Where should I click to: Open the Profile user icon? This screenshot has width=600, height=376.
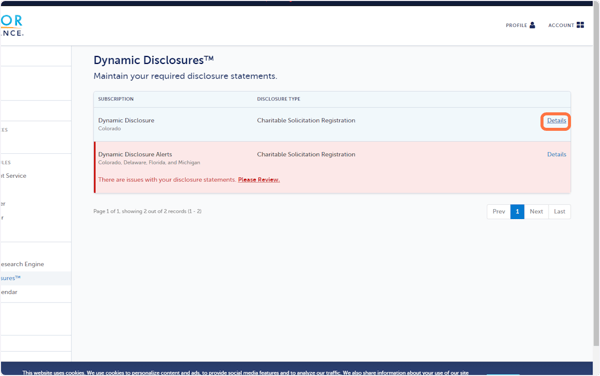click(x=532, y=25)
